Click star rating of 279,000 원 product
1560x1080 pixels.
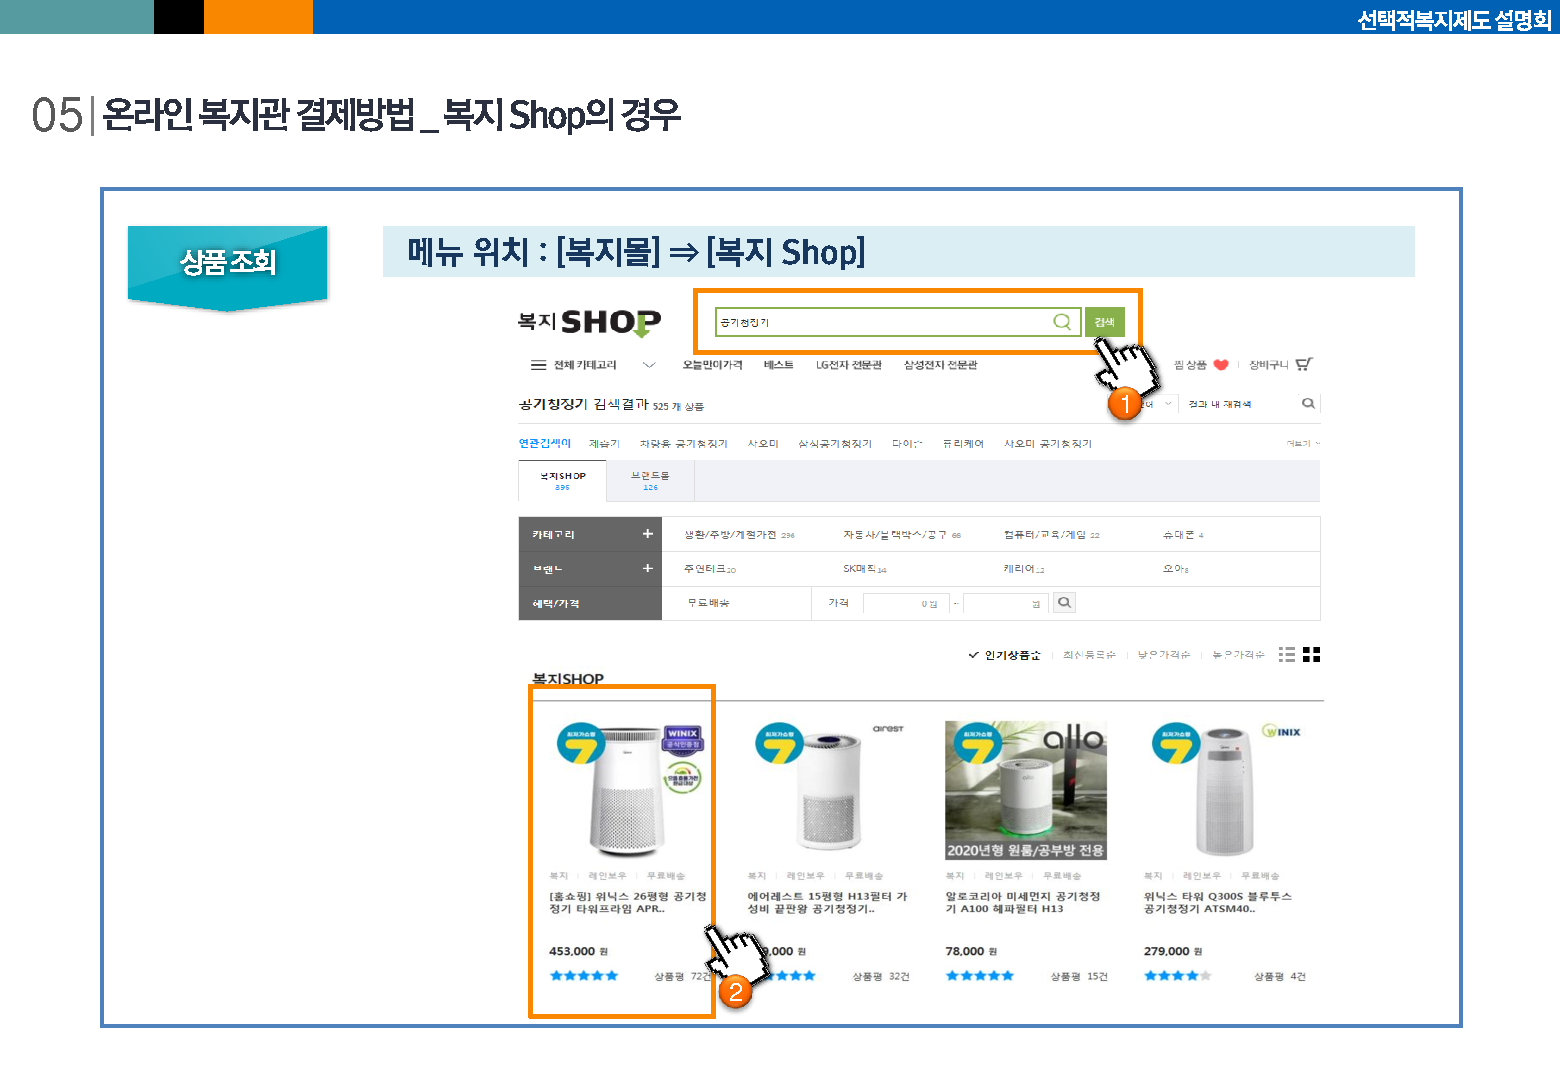(x=1178, y=976)
